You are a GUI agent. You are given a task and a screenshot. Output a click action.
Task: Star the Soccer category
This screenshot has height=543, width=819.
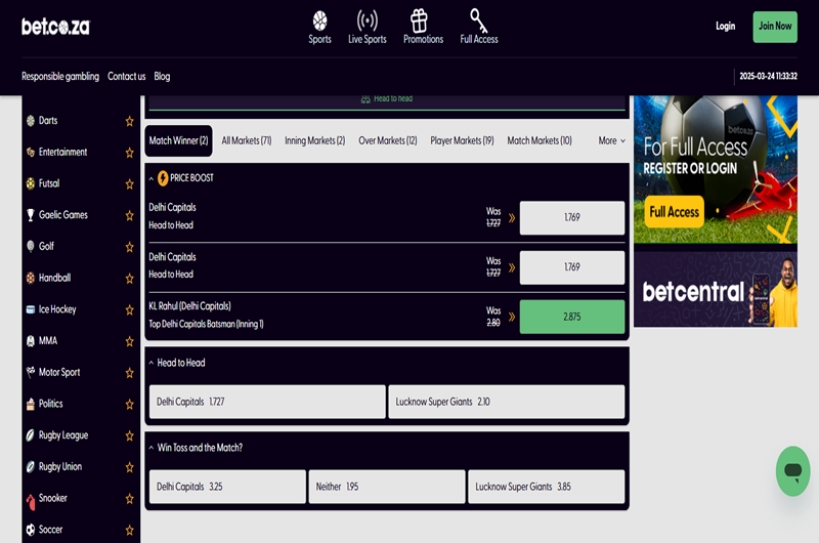click(130, 530)
